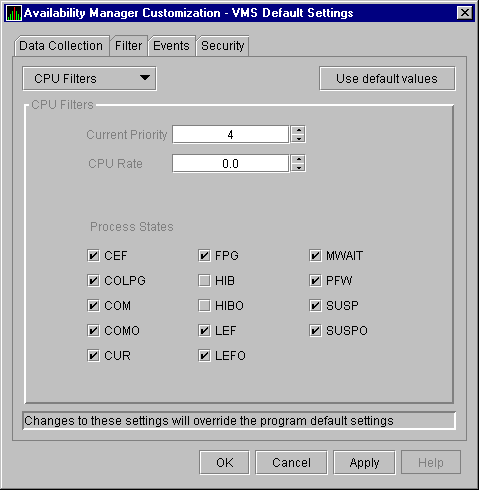Toggle the PFW process state

coord(315,281)
